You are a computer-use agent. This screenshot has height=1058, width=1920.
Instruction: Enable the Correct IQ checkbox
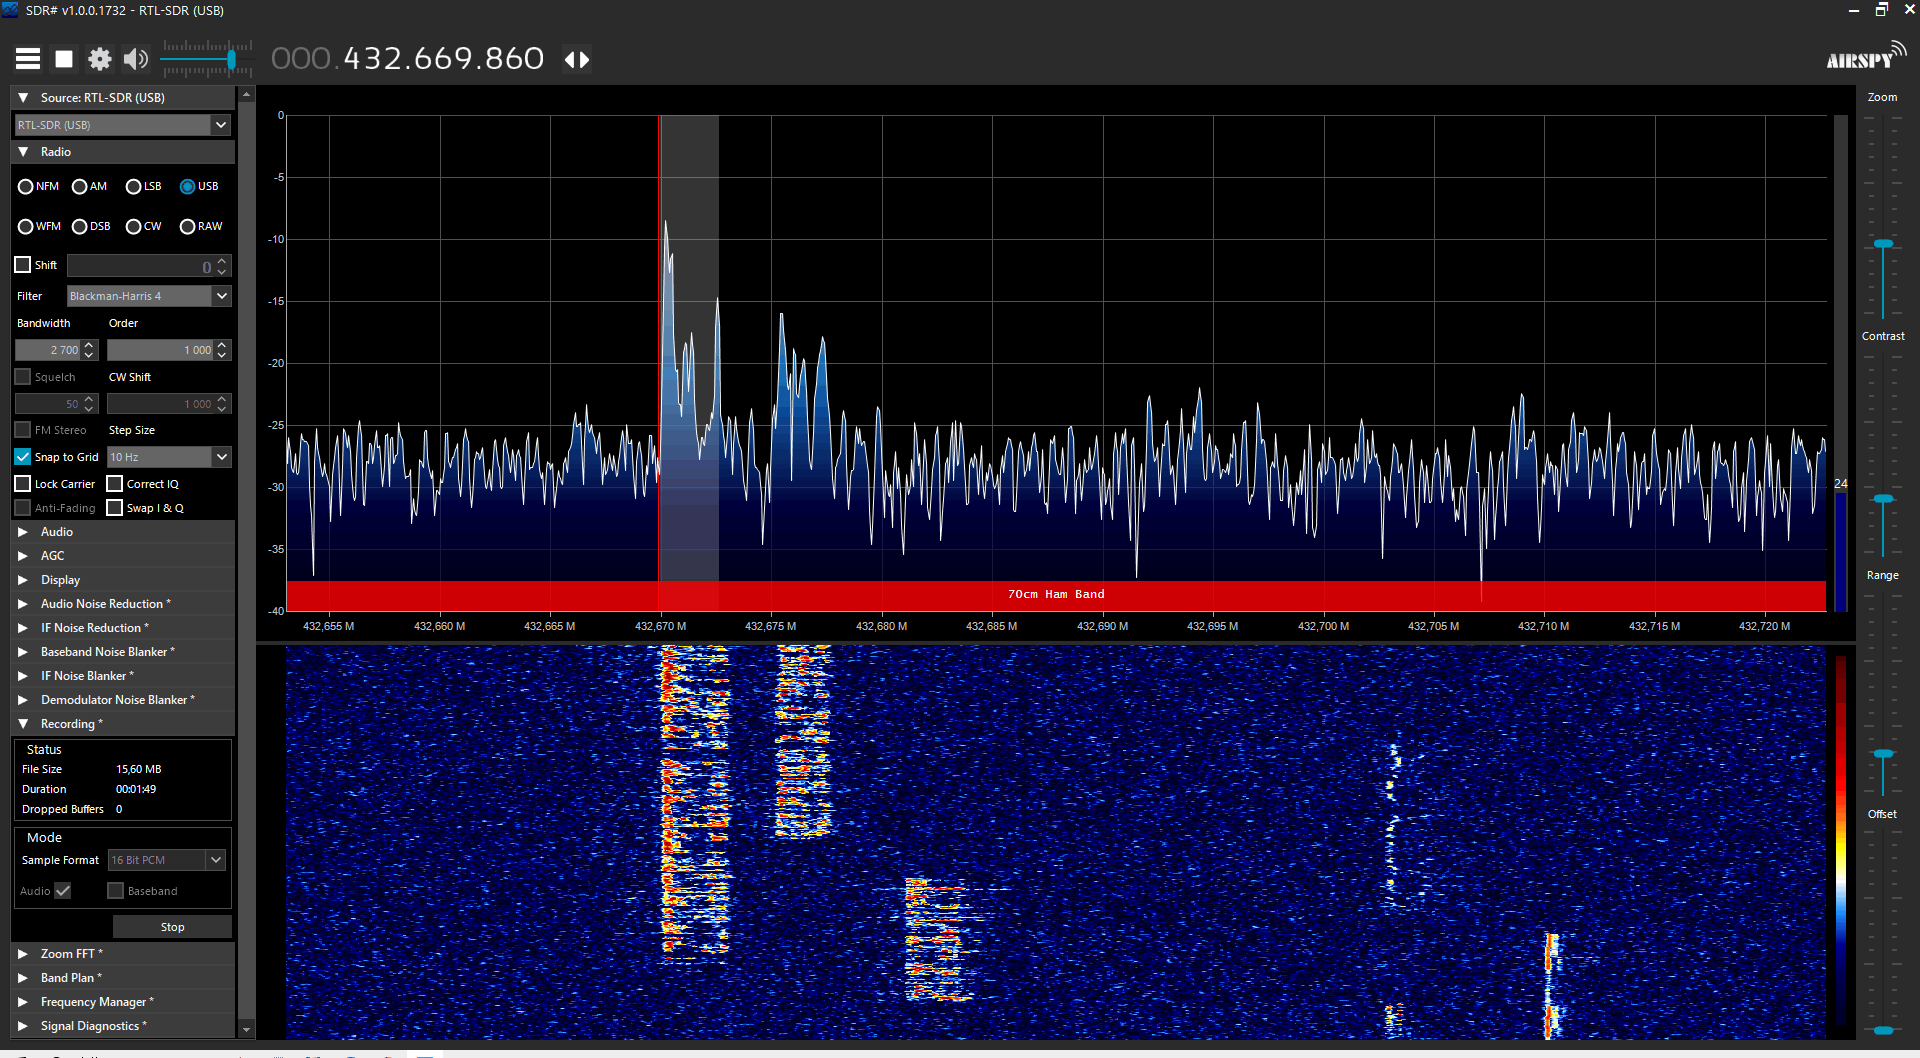(115, 484)
